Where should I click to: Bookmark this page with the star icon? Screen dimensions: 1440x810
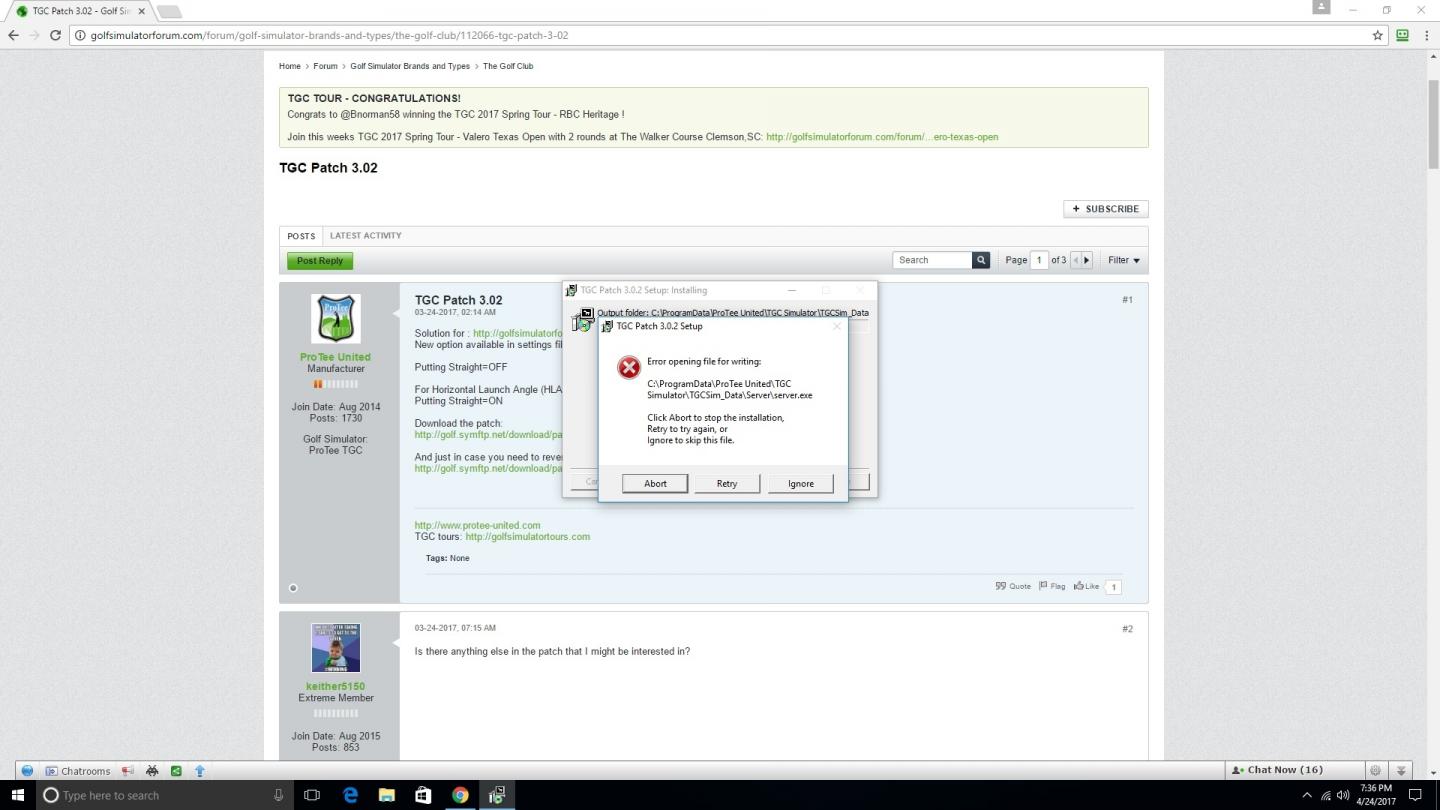pos(1377,35)
